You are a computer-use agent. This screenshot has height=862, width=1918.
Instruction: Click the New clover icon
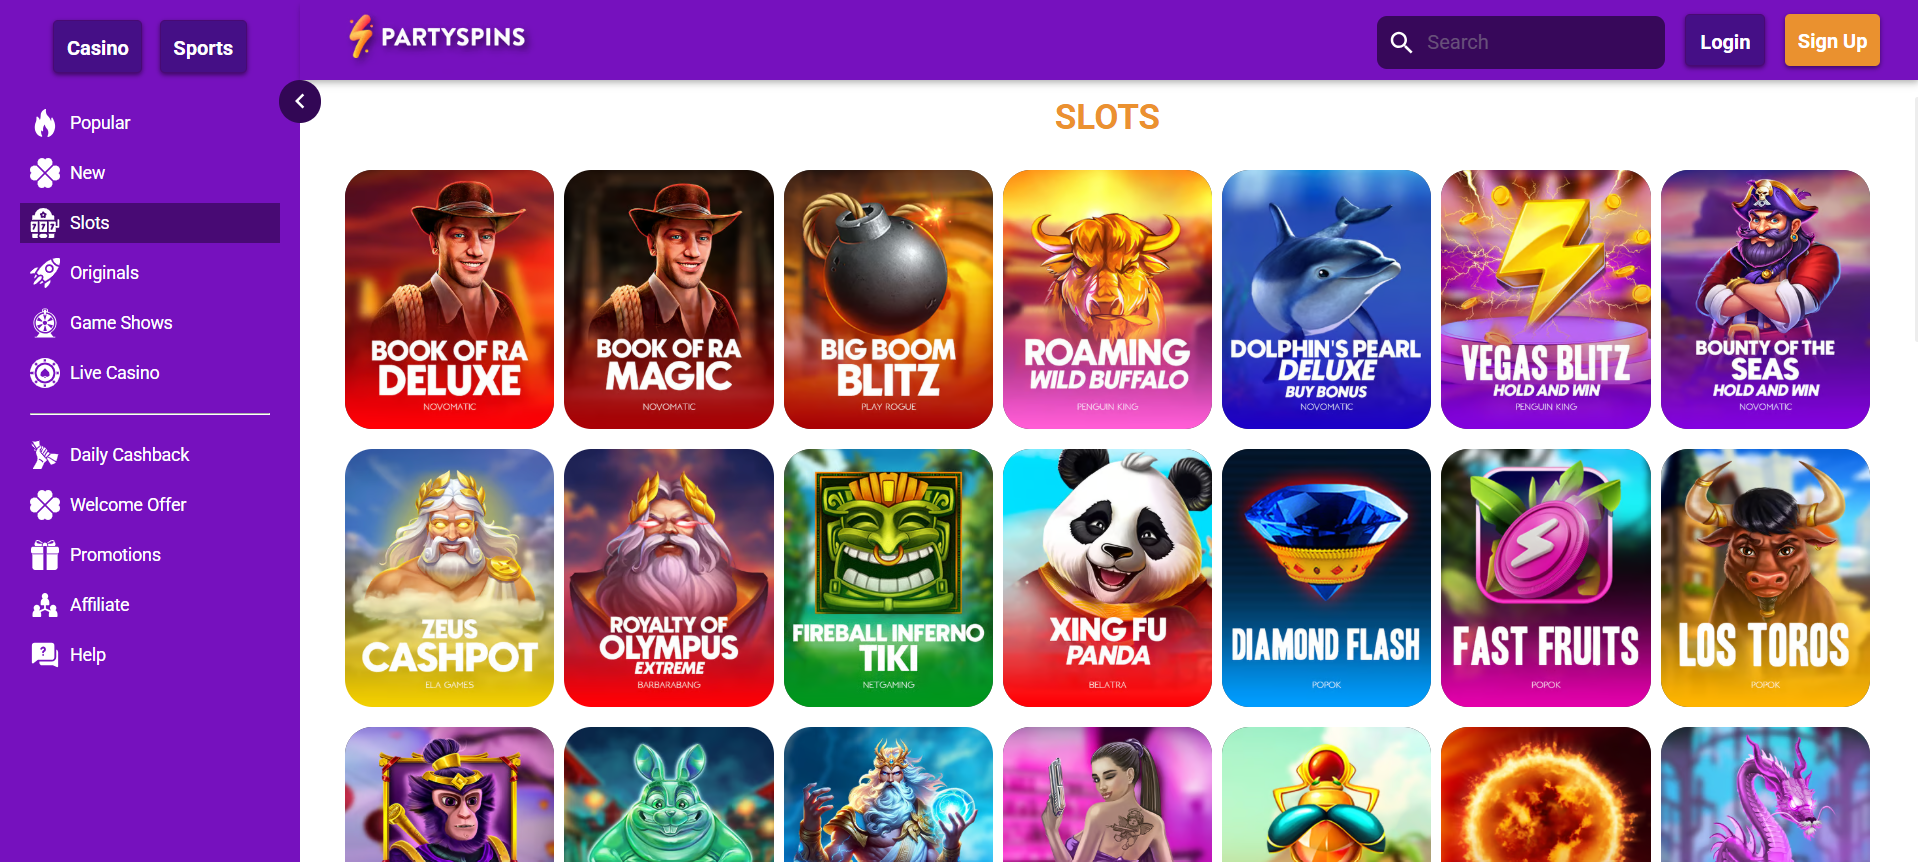45,173
